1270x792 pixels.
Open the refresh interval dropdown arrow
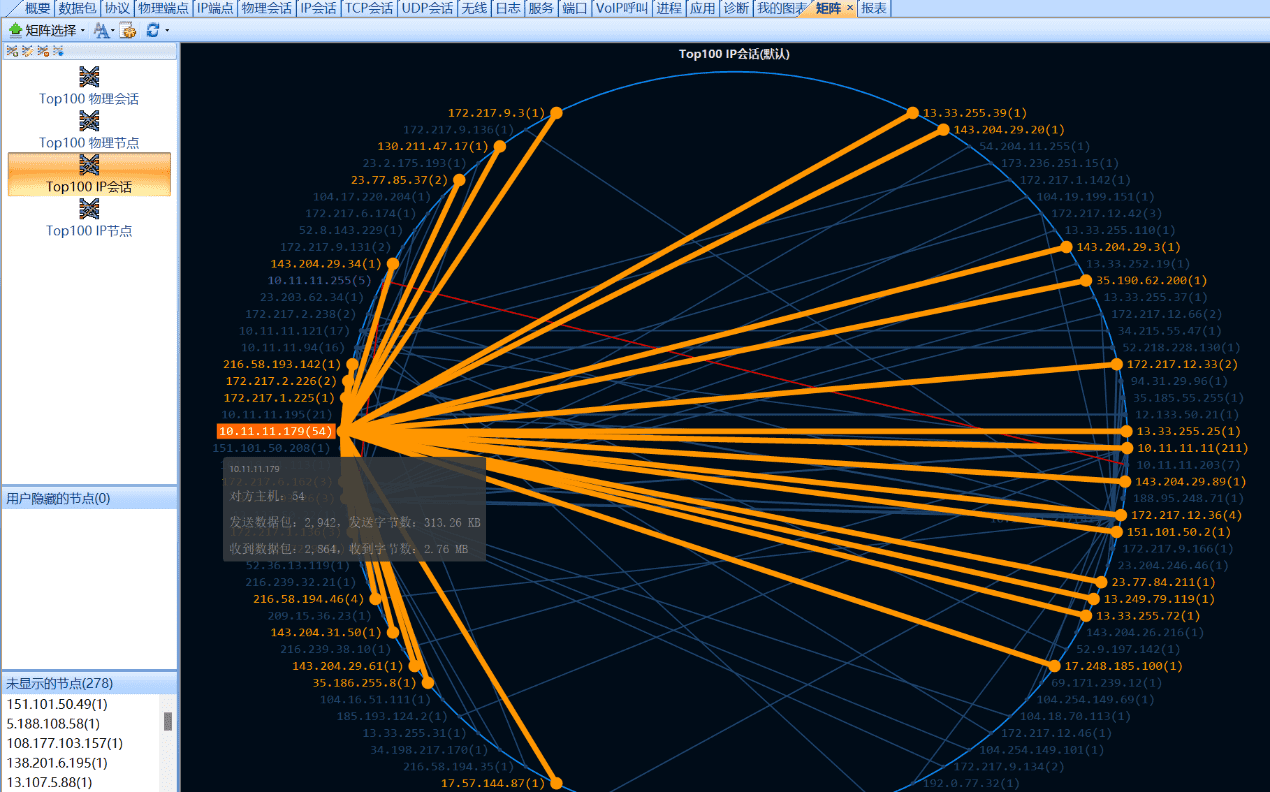[x=167, y=30]
